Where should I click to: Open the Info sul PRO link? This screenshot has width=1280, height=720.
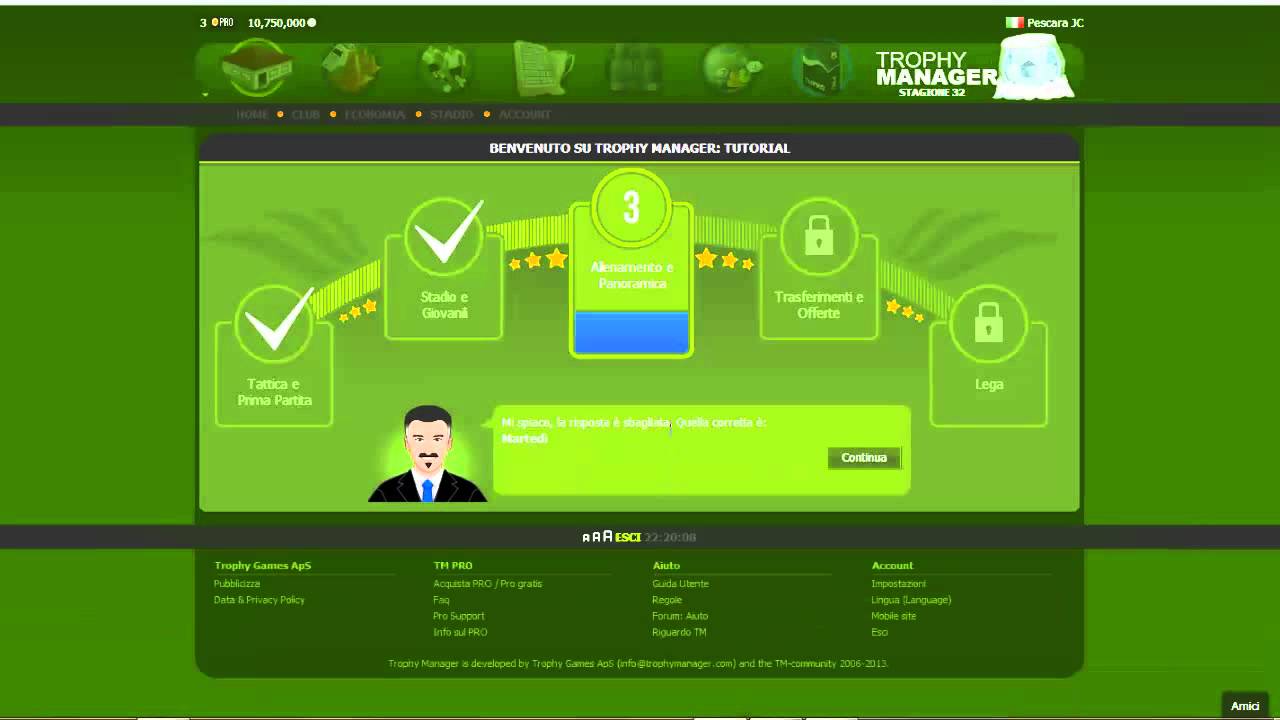click(x=460, y=632)
